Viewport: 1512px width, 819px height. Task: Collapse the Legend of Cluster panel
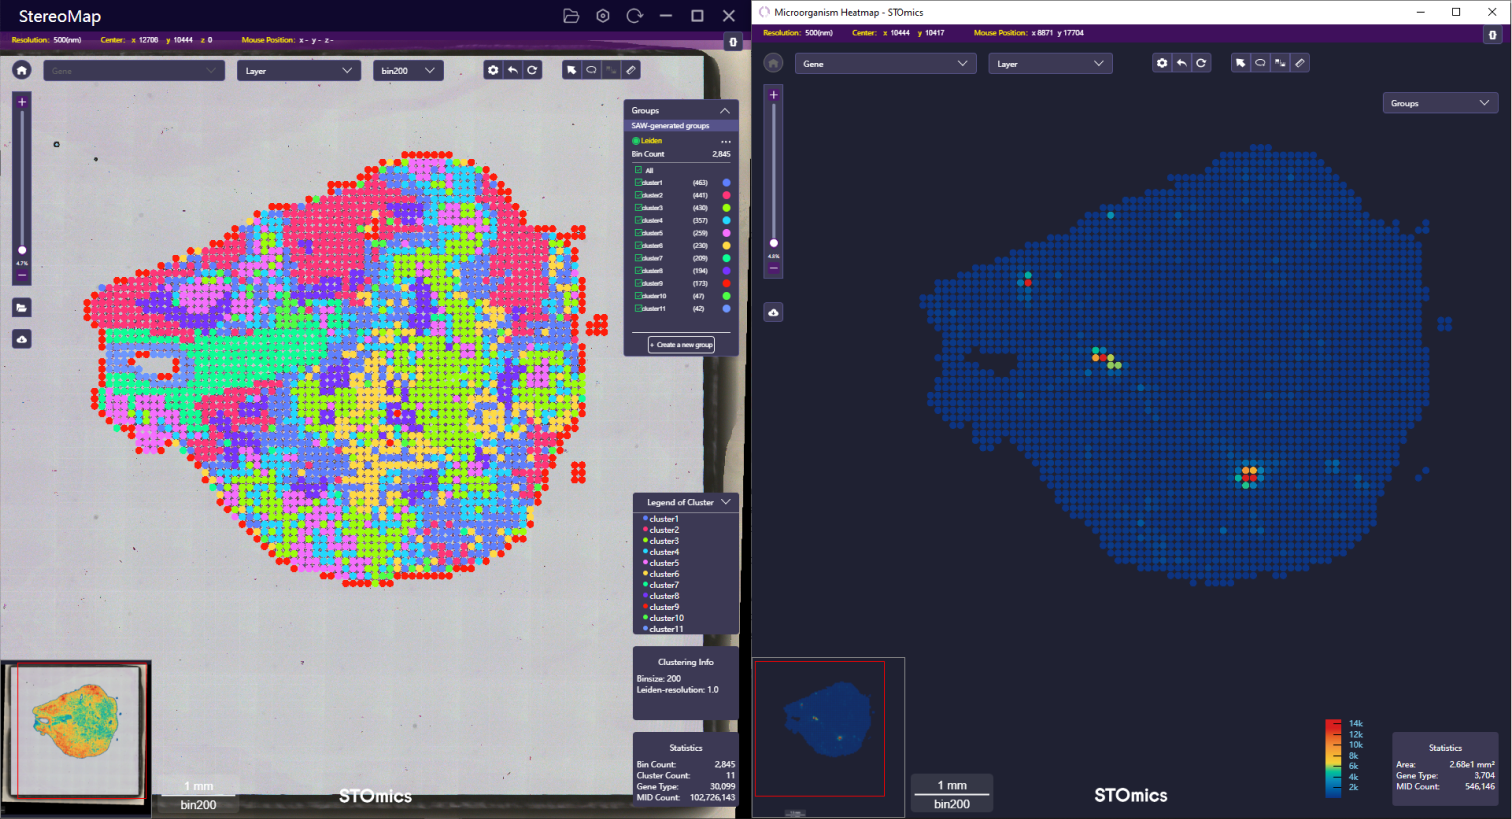click(725, 502)
